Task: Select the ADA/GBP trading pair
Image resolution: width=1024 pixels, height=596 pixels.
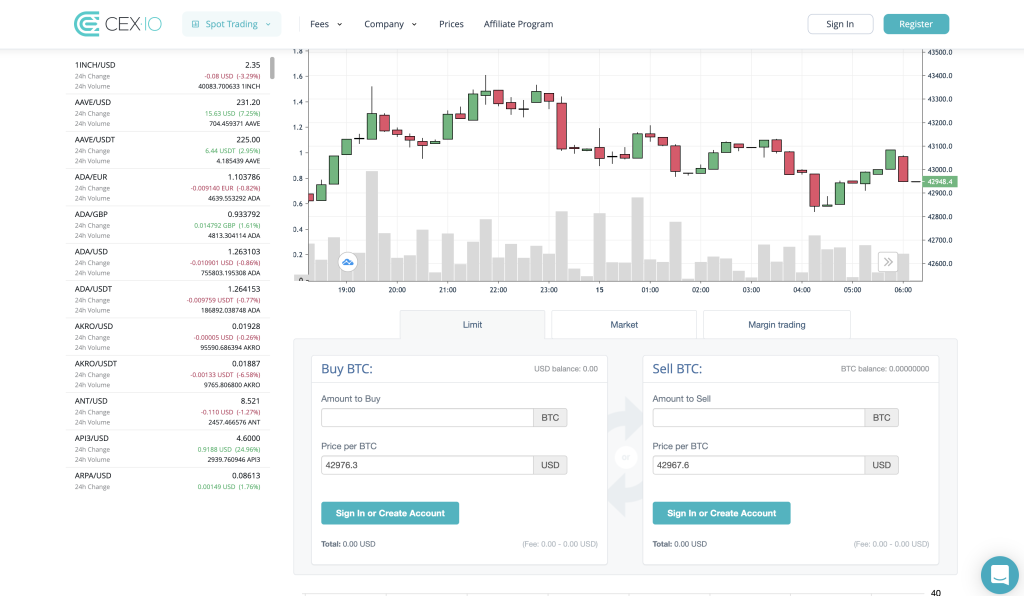Action: pyautogui.click(x=167, y=224)
